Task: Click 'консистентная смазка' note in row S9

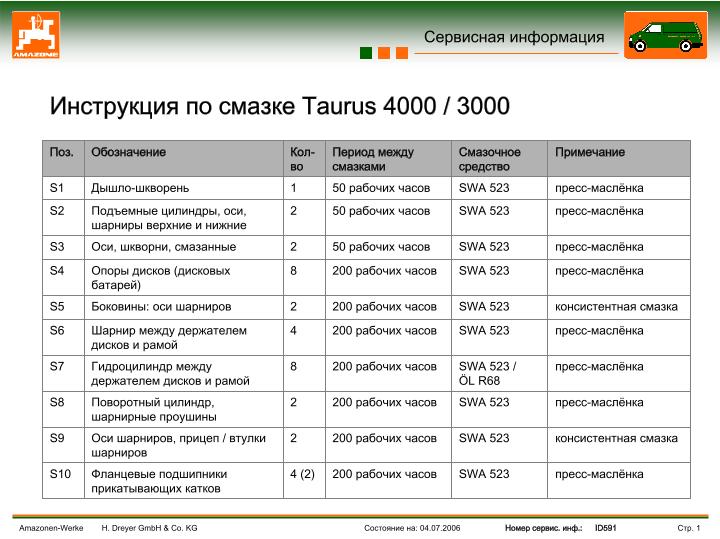Action: pos(616,438)
